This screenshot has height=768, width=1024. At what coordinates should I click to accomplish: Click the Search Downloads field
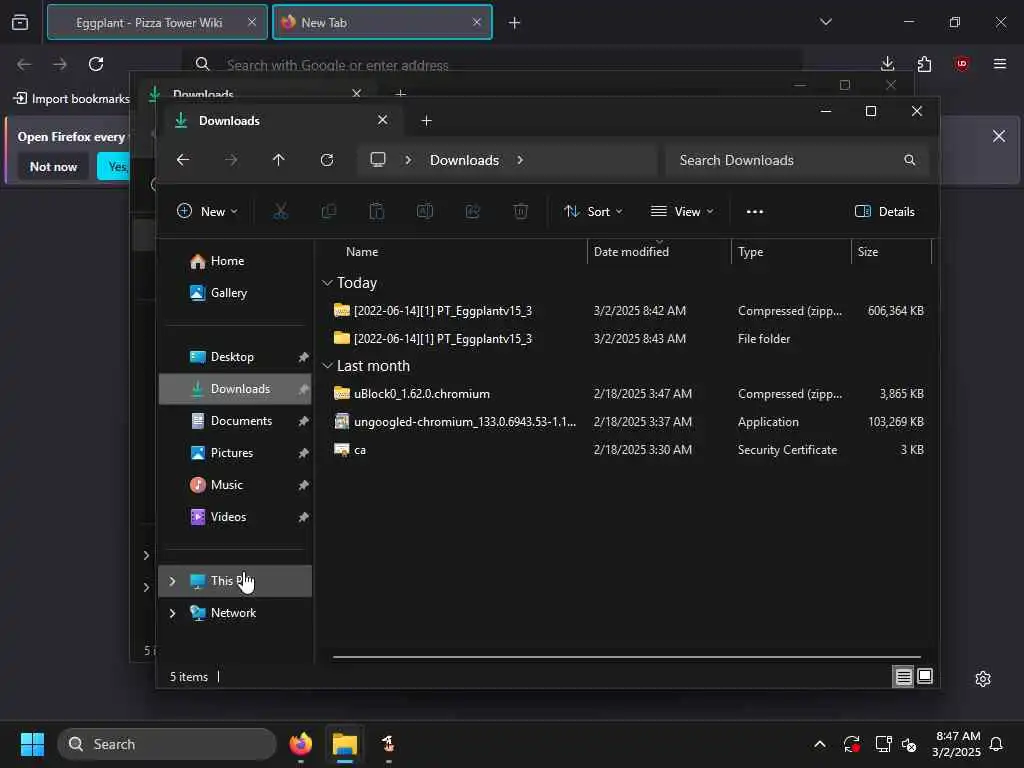tap(797, 160)
